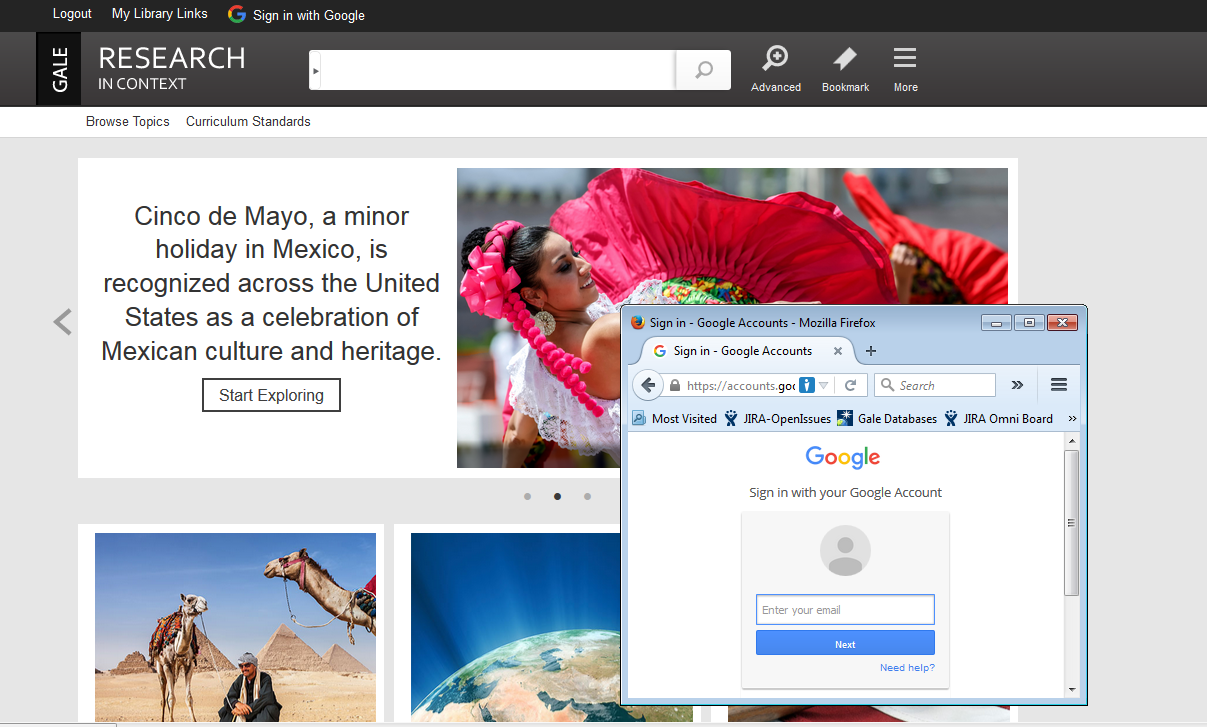
Task: Open the Earth from space thumbnail
Action: pos(515,627)
